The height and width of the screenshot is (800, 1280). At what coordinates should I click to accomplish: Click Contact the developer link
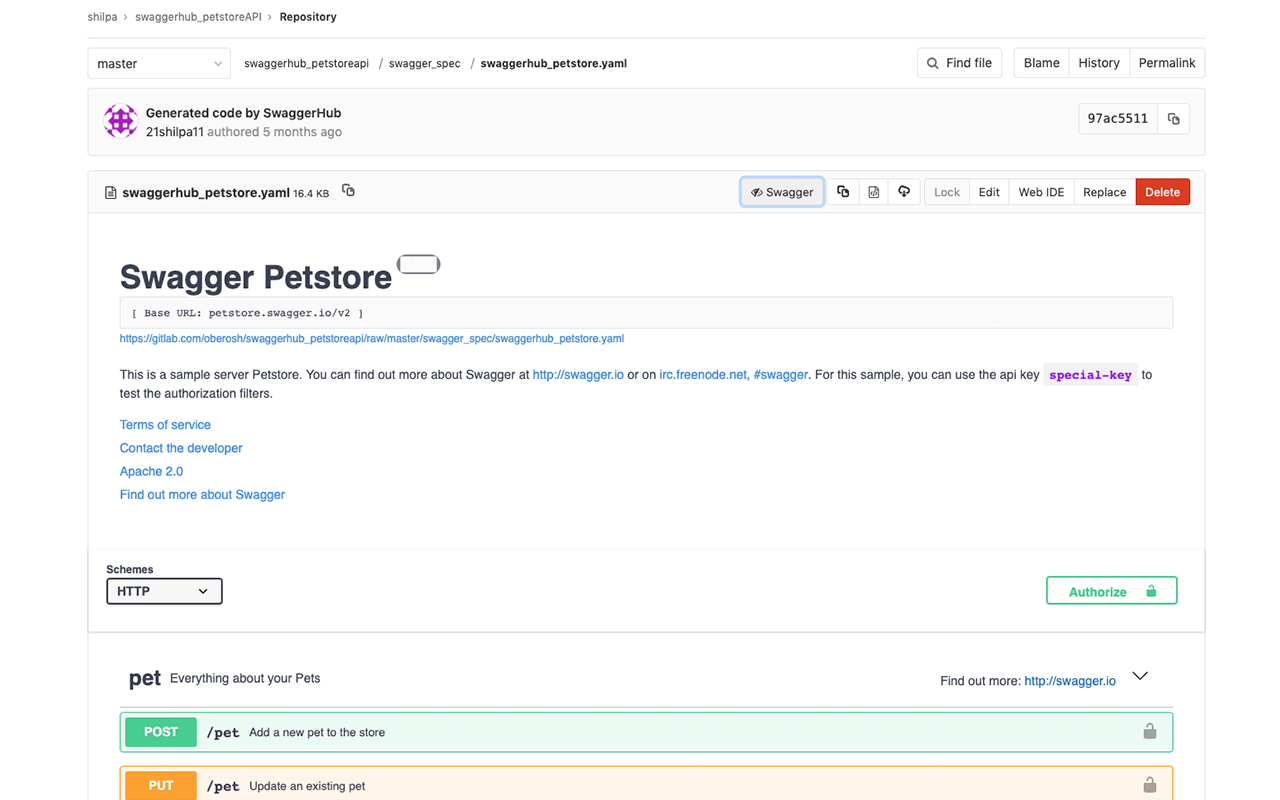pyautogui.click(x=181, y=448)
